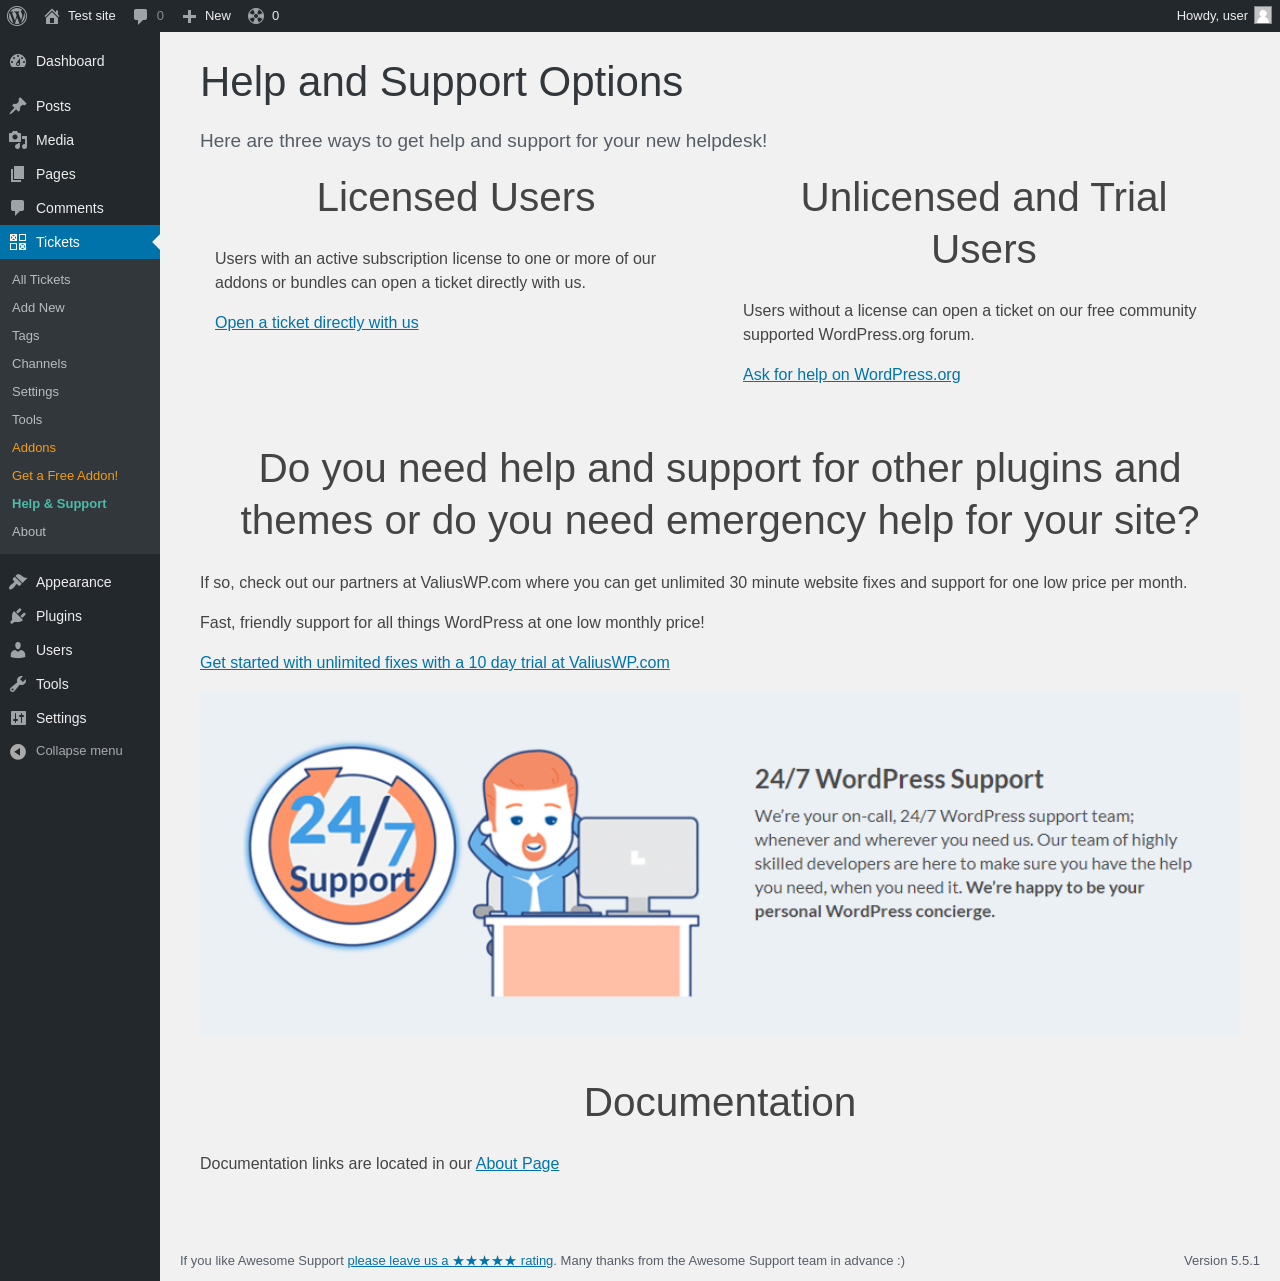
Task: Click the home icon beside Test site
Action: [52, 16]
